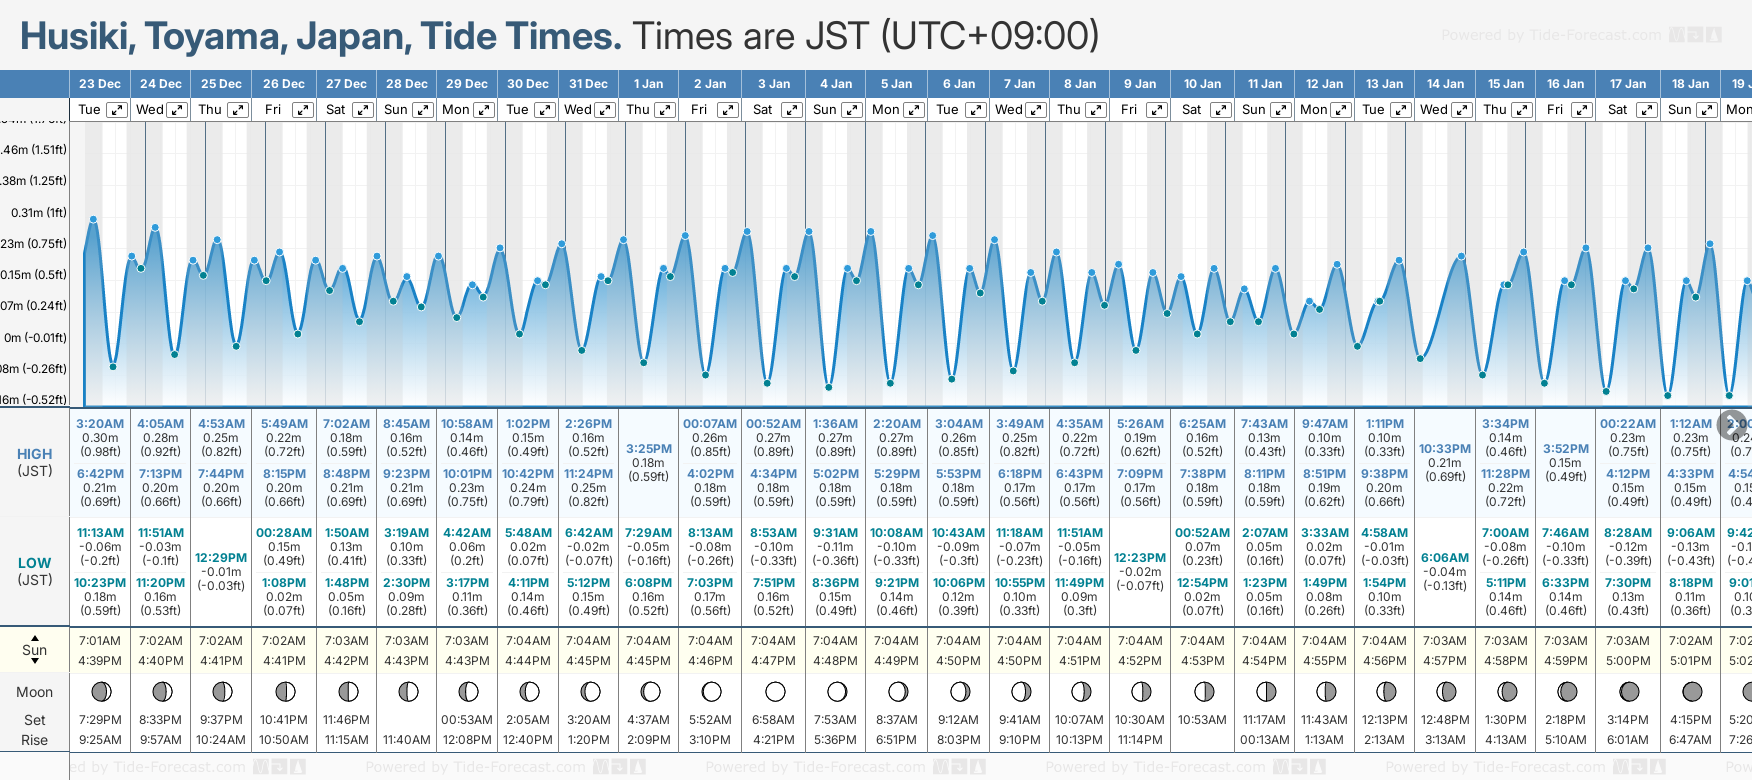The image size is (1752, 780).
Task: Click the moon phase icon for 18 Jan
Action: click(1692, 691)
